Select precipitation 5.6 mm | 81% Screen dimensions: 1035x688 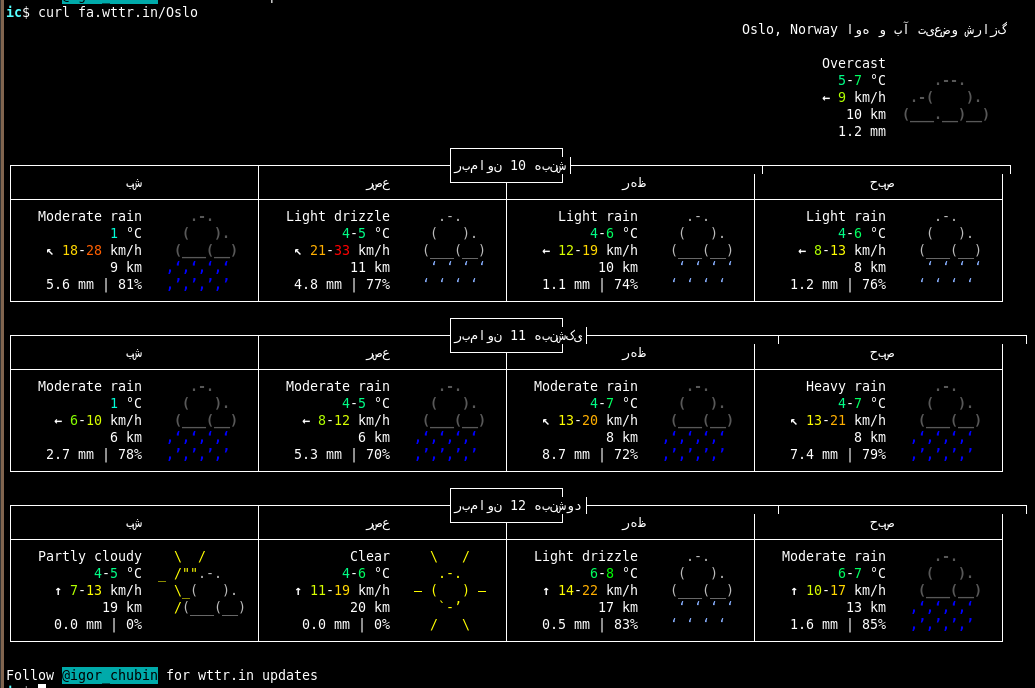coord(94,285)
